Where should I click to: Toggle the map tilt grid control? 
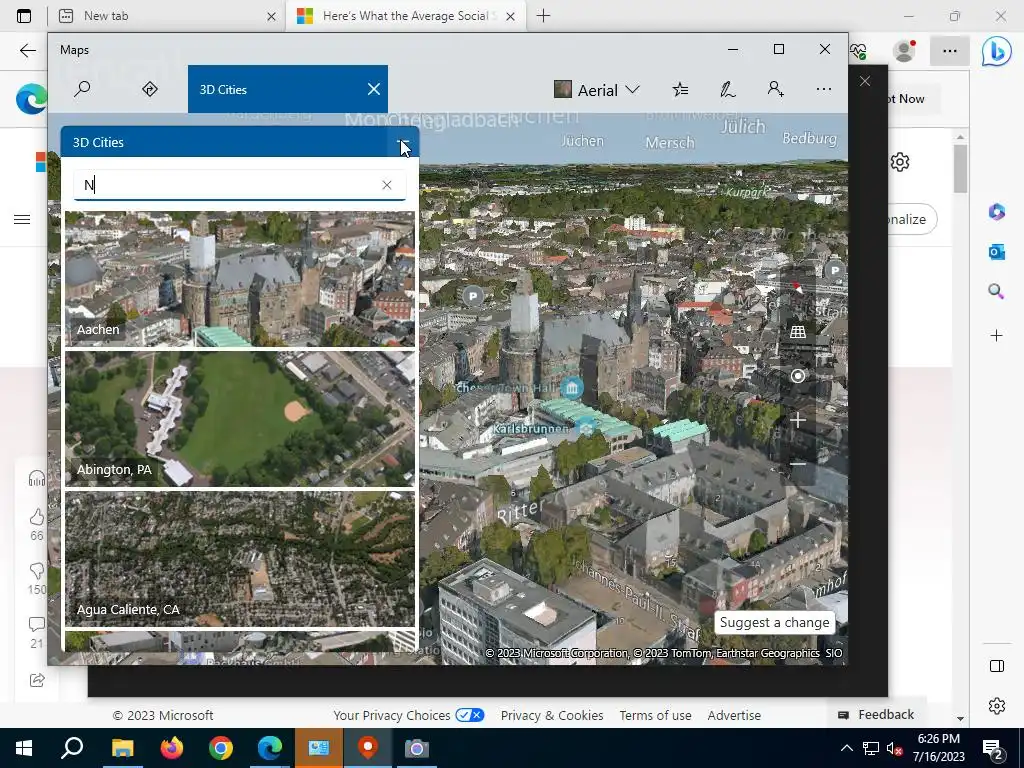pyautogui.click(x=797, y=332)
